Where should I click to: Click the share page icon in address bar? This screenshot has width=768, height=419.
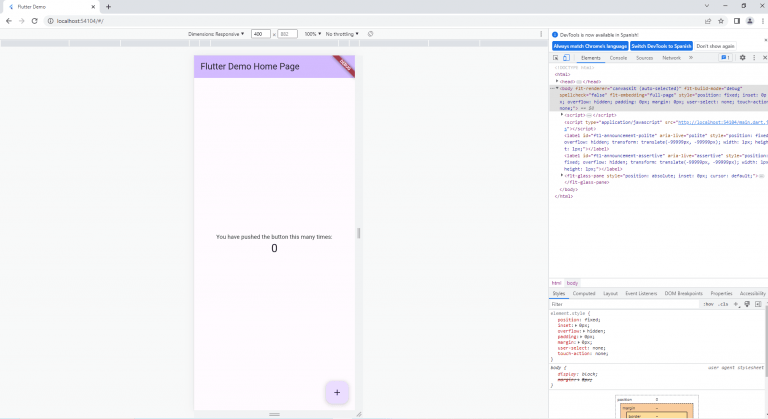pos(708,21)
